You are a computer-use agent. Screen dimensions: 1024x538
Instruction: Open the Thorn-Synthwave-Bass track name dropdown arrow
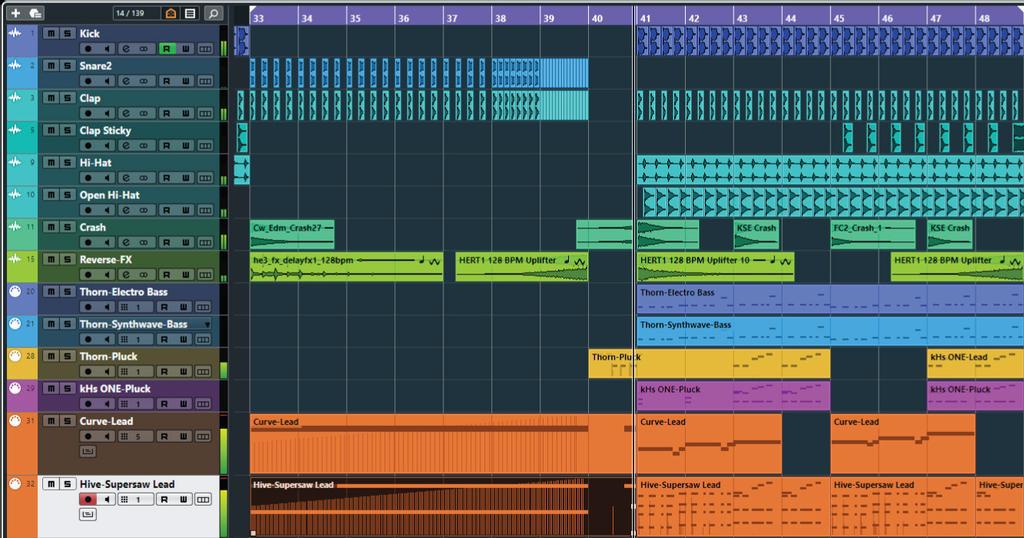(x=208, y=324)
